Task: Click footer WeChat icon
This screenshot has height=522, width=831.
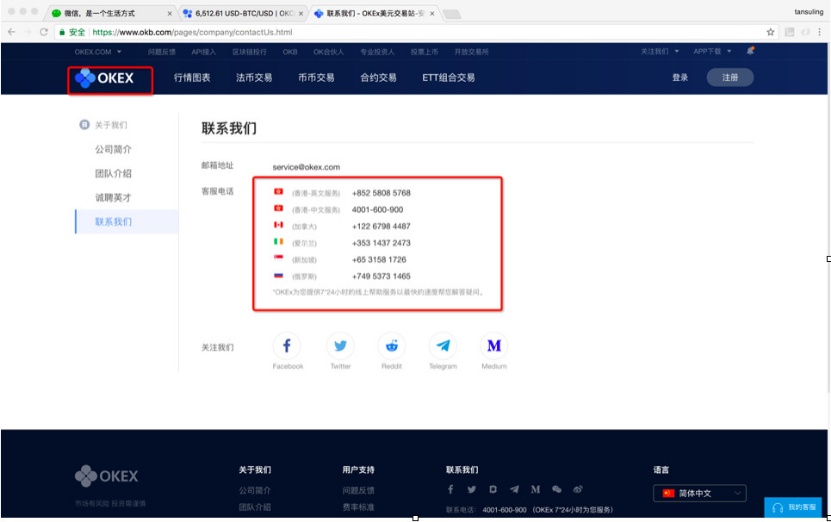Action: (x=556, y=489)
